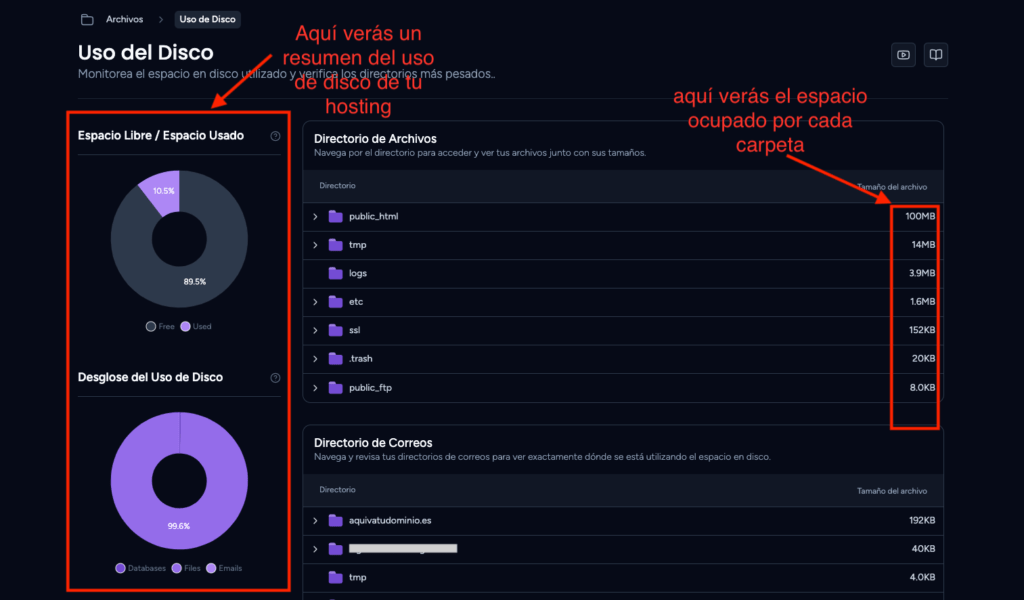Select the public_html directory name

click(374, 216)
